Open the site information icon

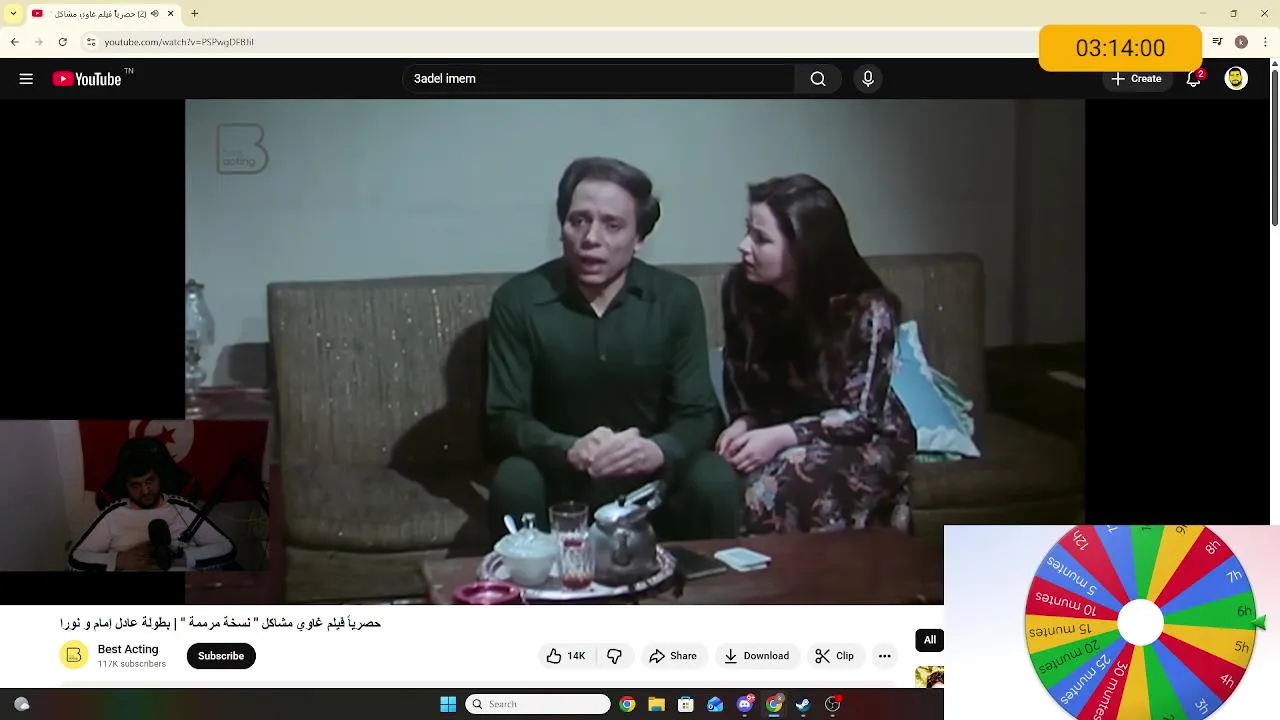pyautogui.click(x=90, y=42)
